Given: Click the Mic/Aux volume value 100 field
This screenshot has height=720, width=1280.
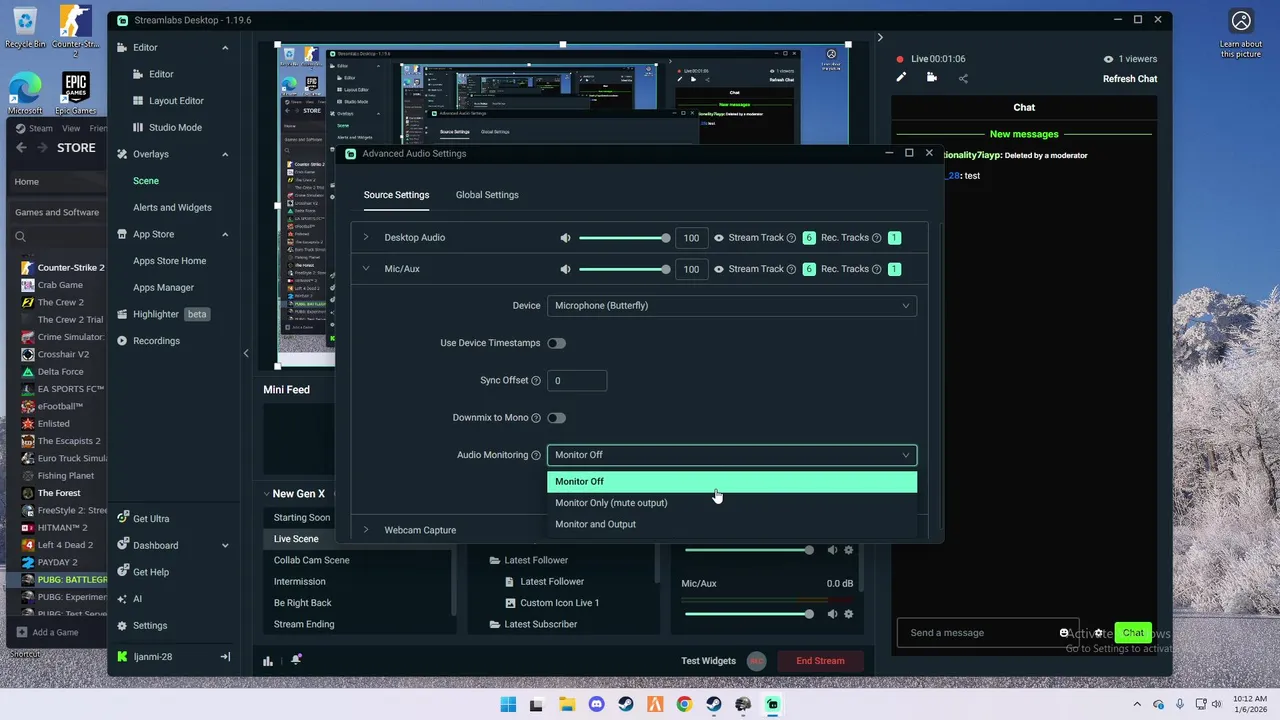Looking at the screenshot, I should tap(691, 269).
